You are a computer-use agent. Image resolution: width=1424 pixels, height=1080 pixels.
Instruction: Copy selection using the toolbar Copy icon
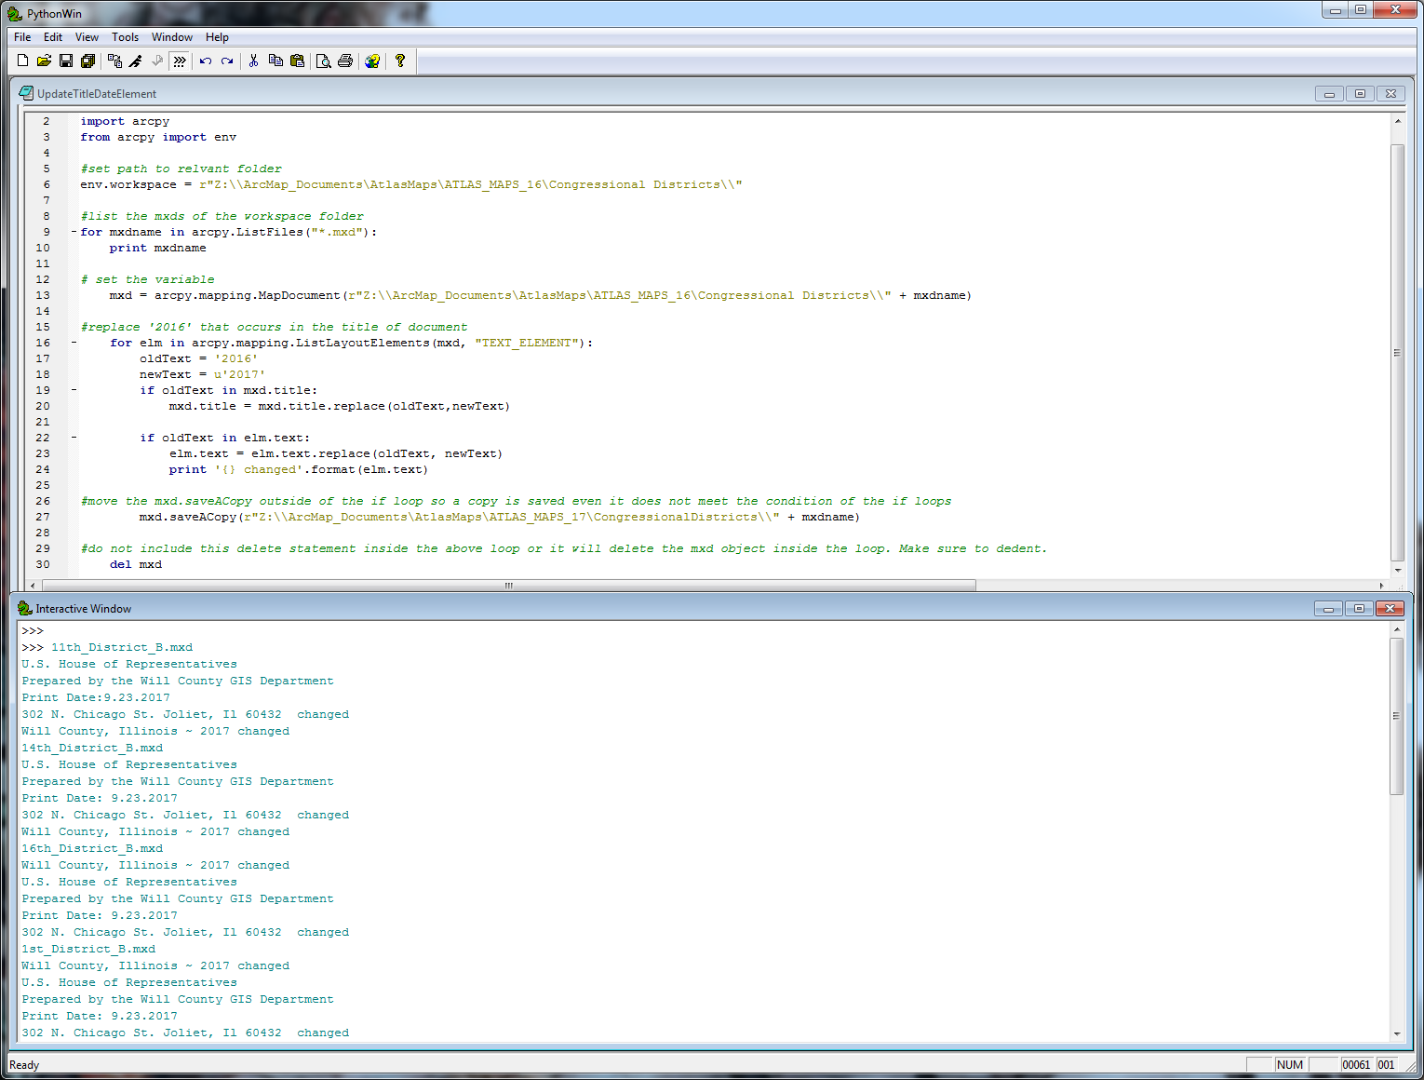point(276,61)
